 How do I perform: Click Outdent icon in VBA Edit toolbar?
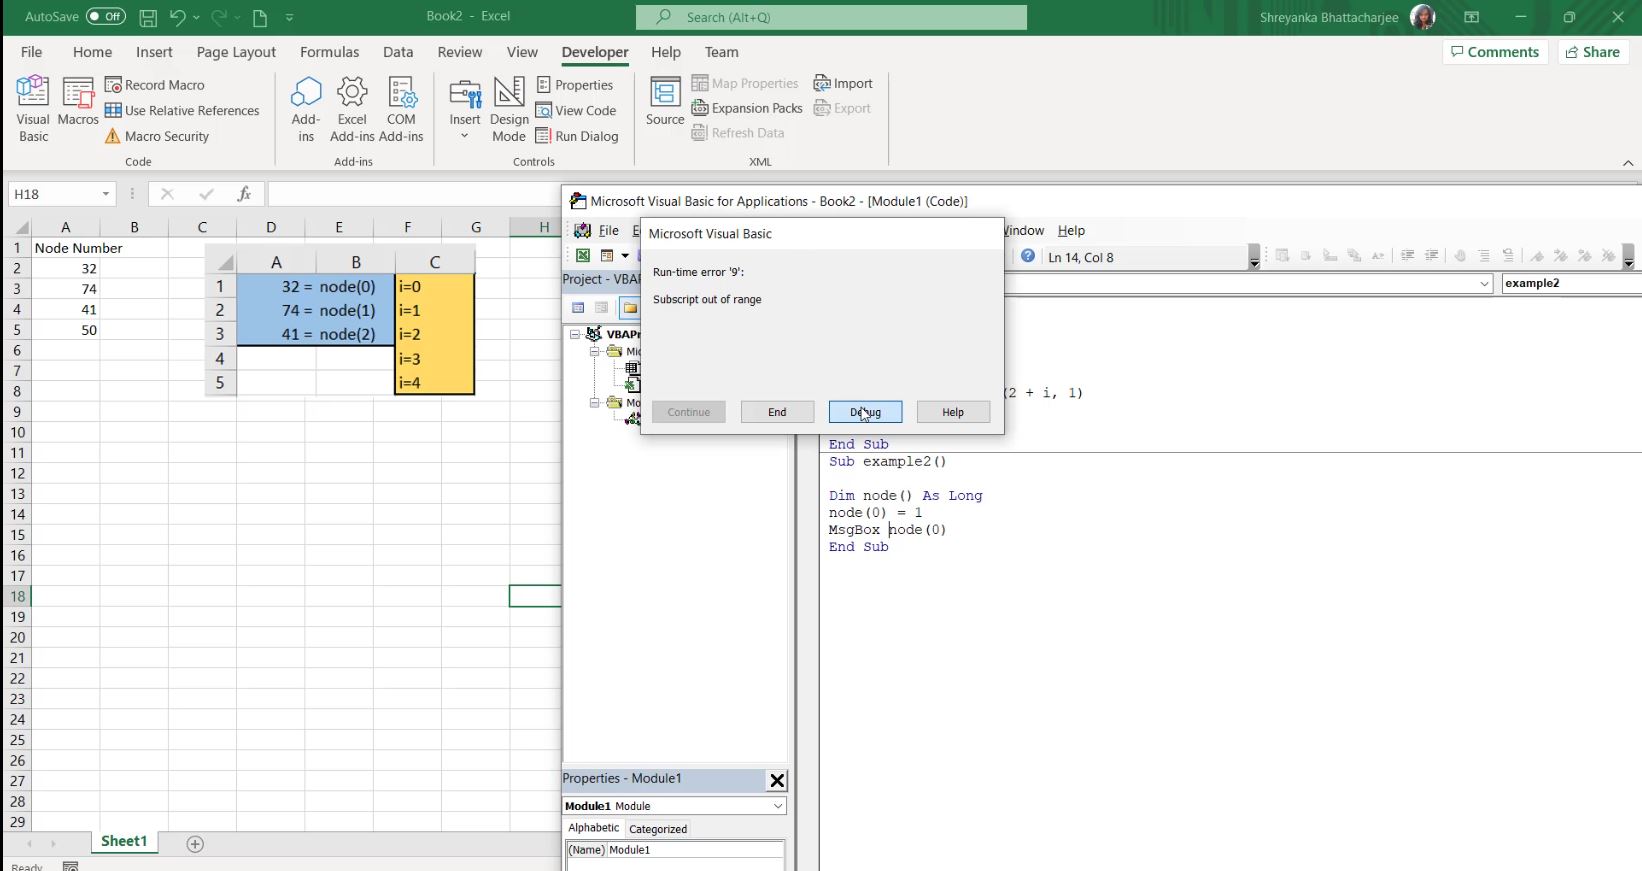point(1432,256)
